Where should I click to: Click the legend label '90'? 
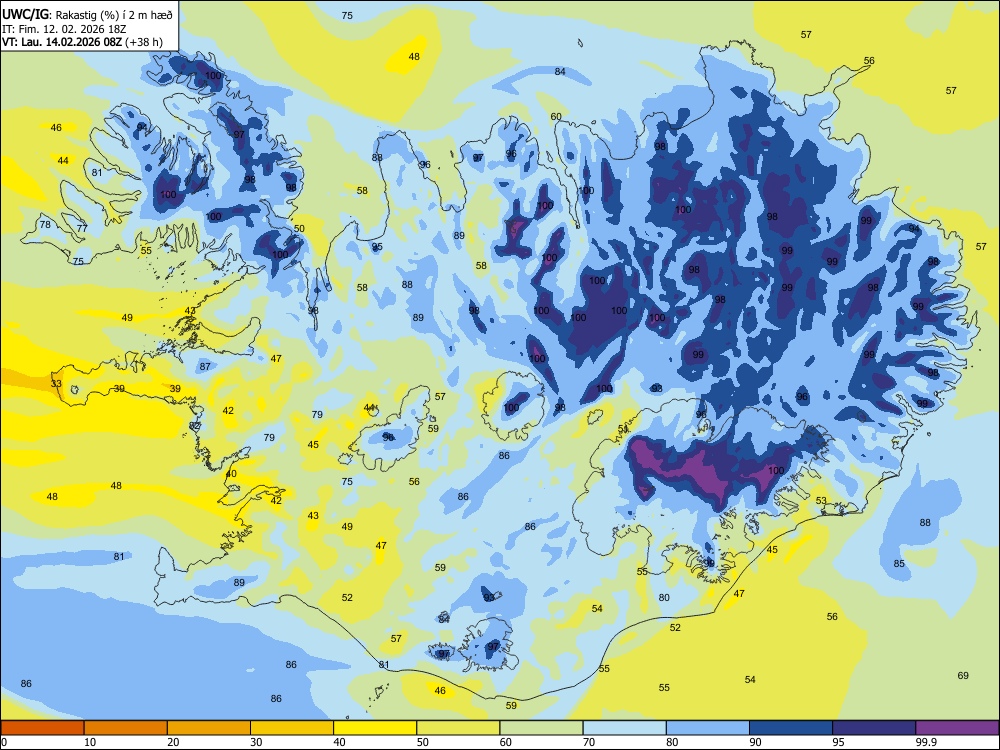click(x=755, y=742)
